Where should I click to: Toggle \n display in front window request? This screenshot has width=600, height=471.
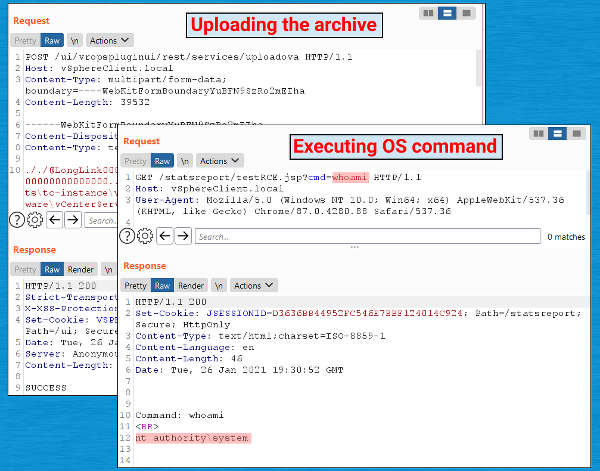(185, 161)
